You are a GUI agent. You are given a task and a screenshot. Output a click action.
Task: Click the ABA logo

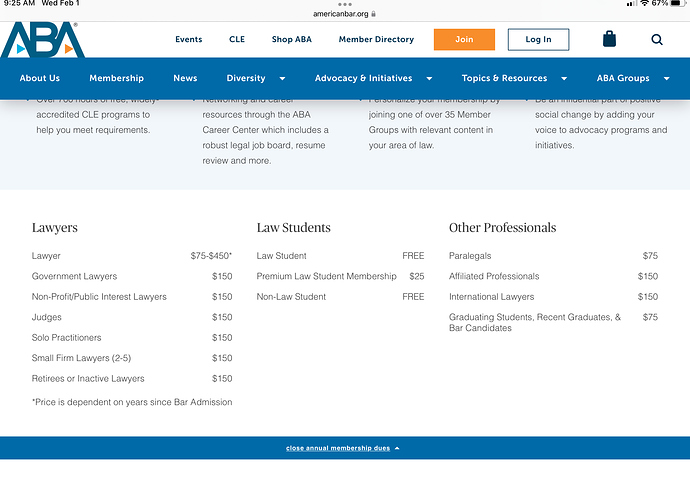pyautogui.click(x=43, y=40)
